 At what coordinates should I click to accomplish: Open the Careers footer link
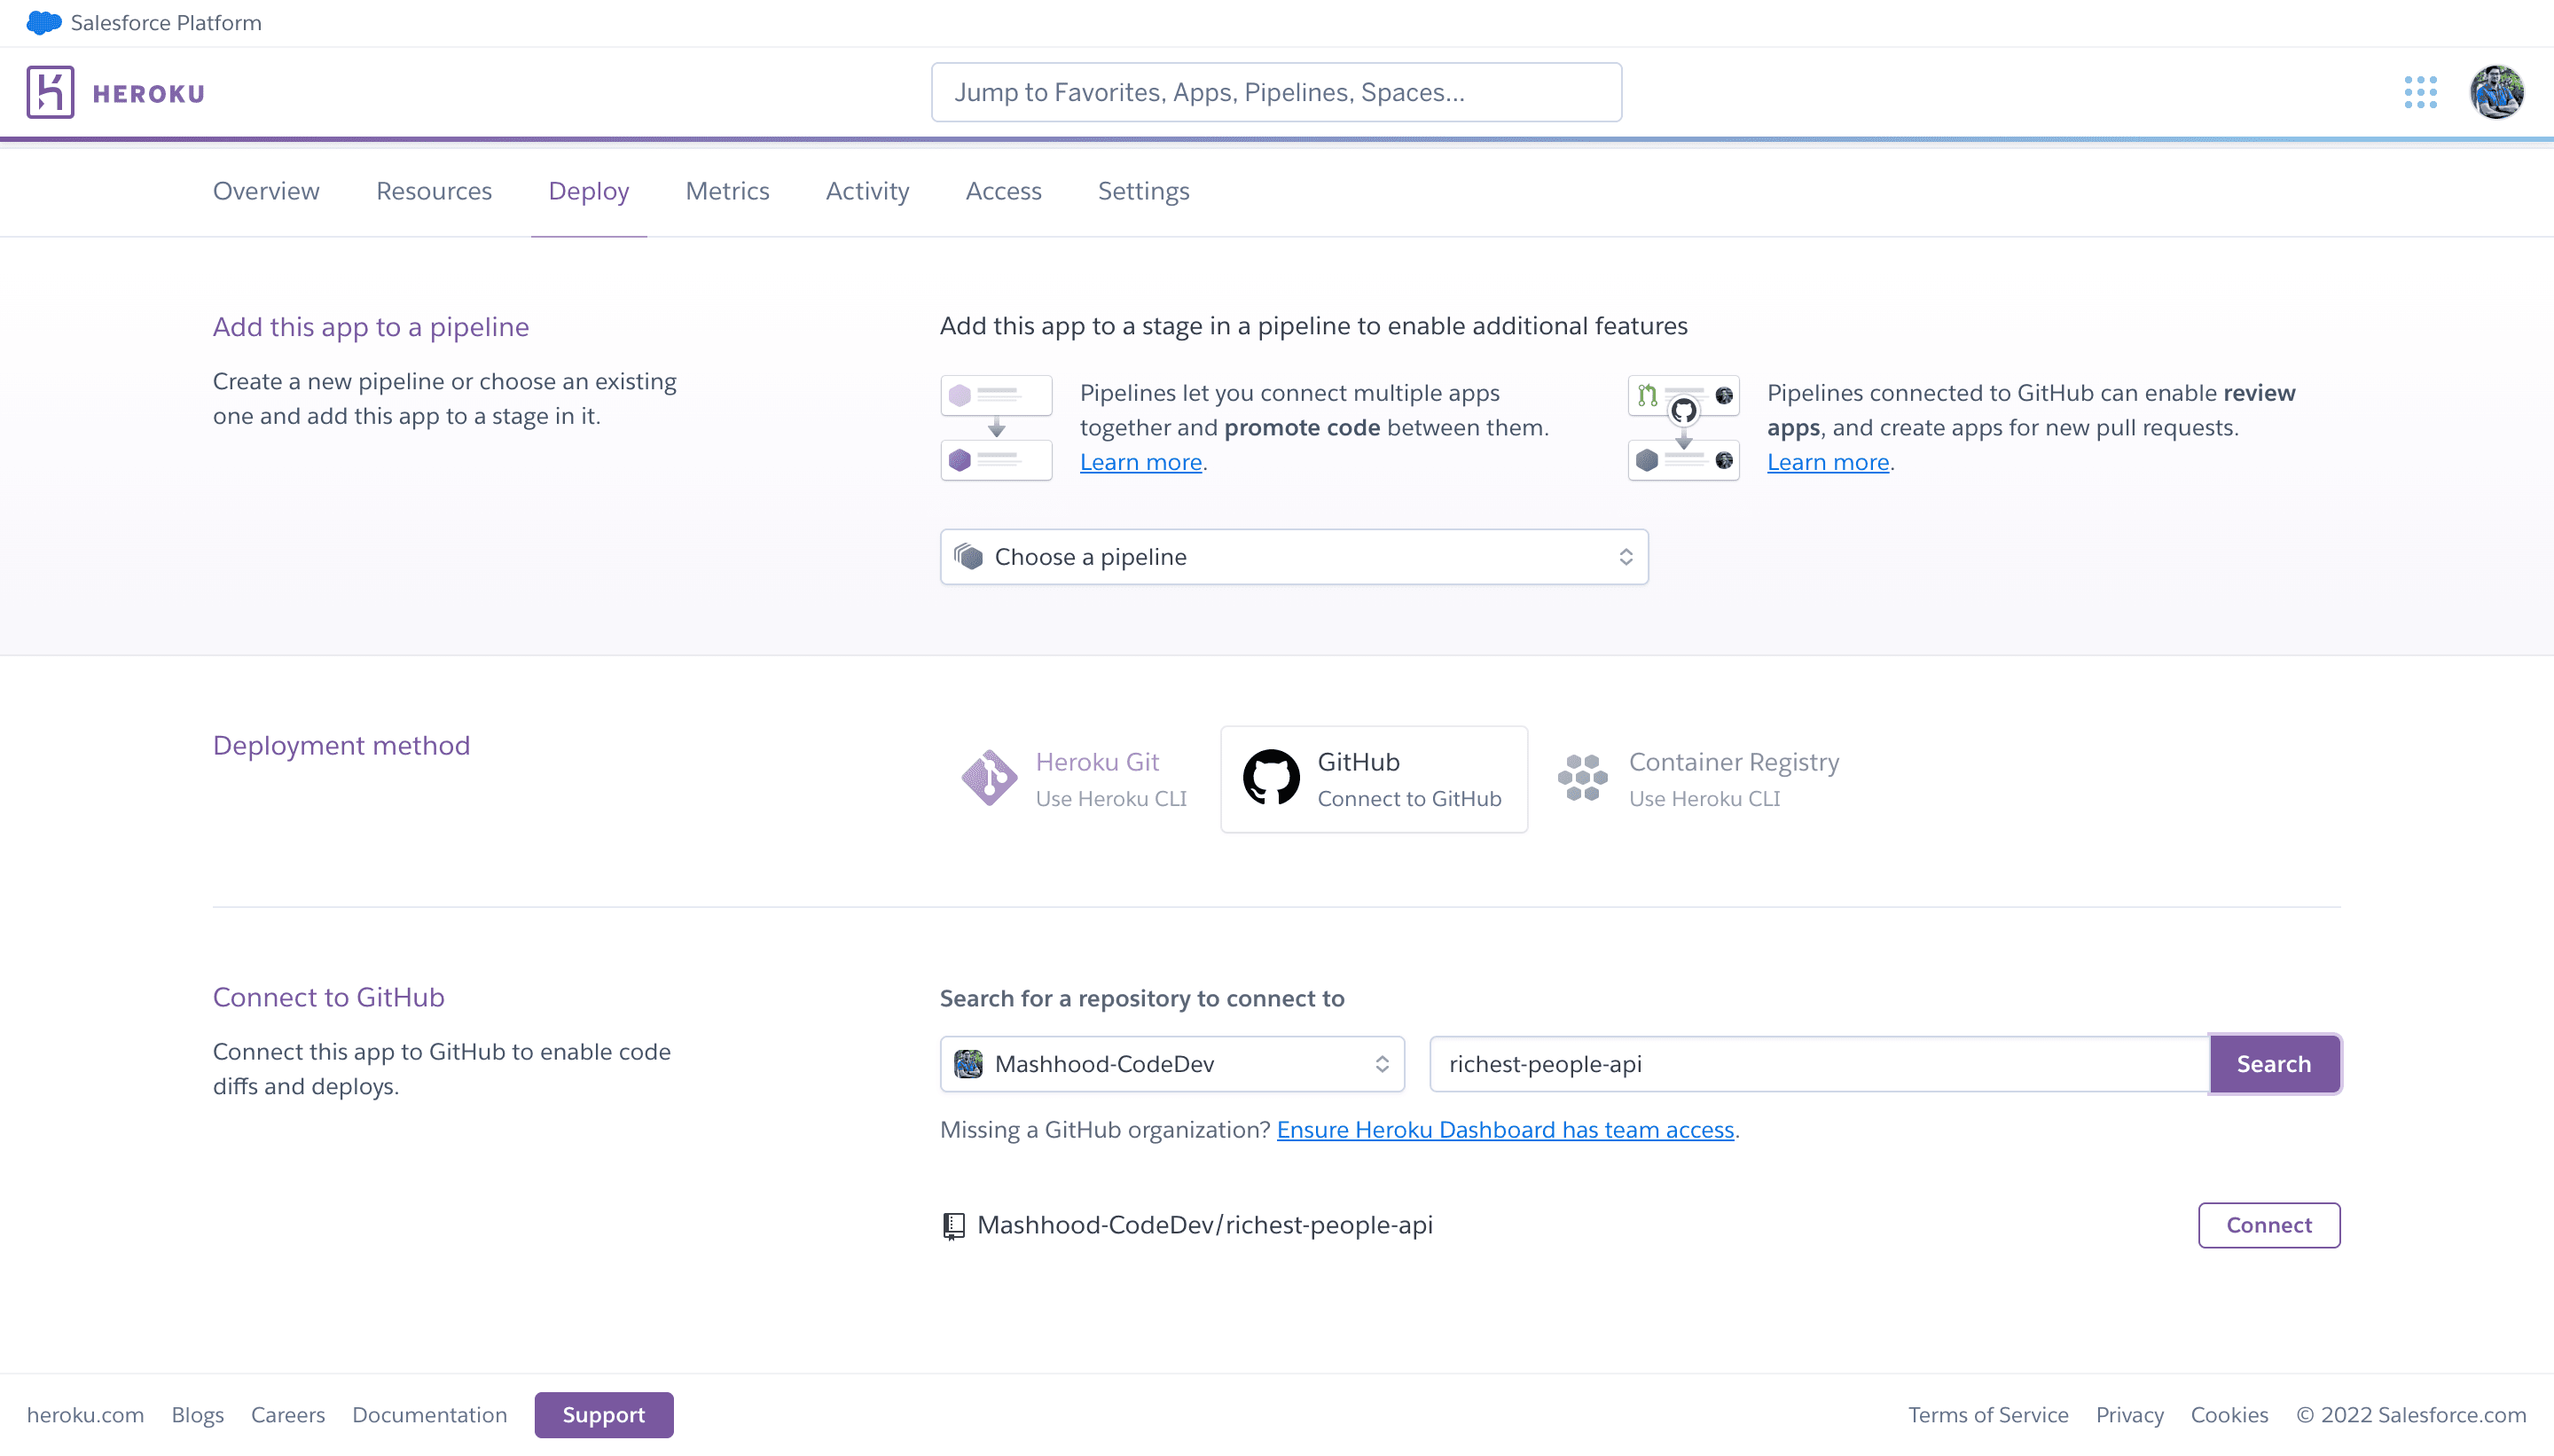pyautogui.click(x=288, y=1415)
